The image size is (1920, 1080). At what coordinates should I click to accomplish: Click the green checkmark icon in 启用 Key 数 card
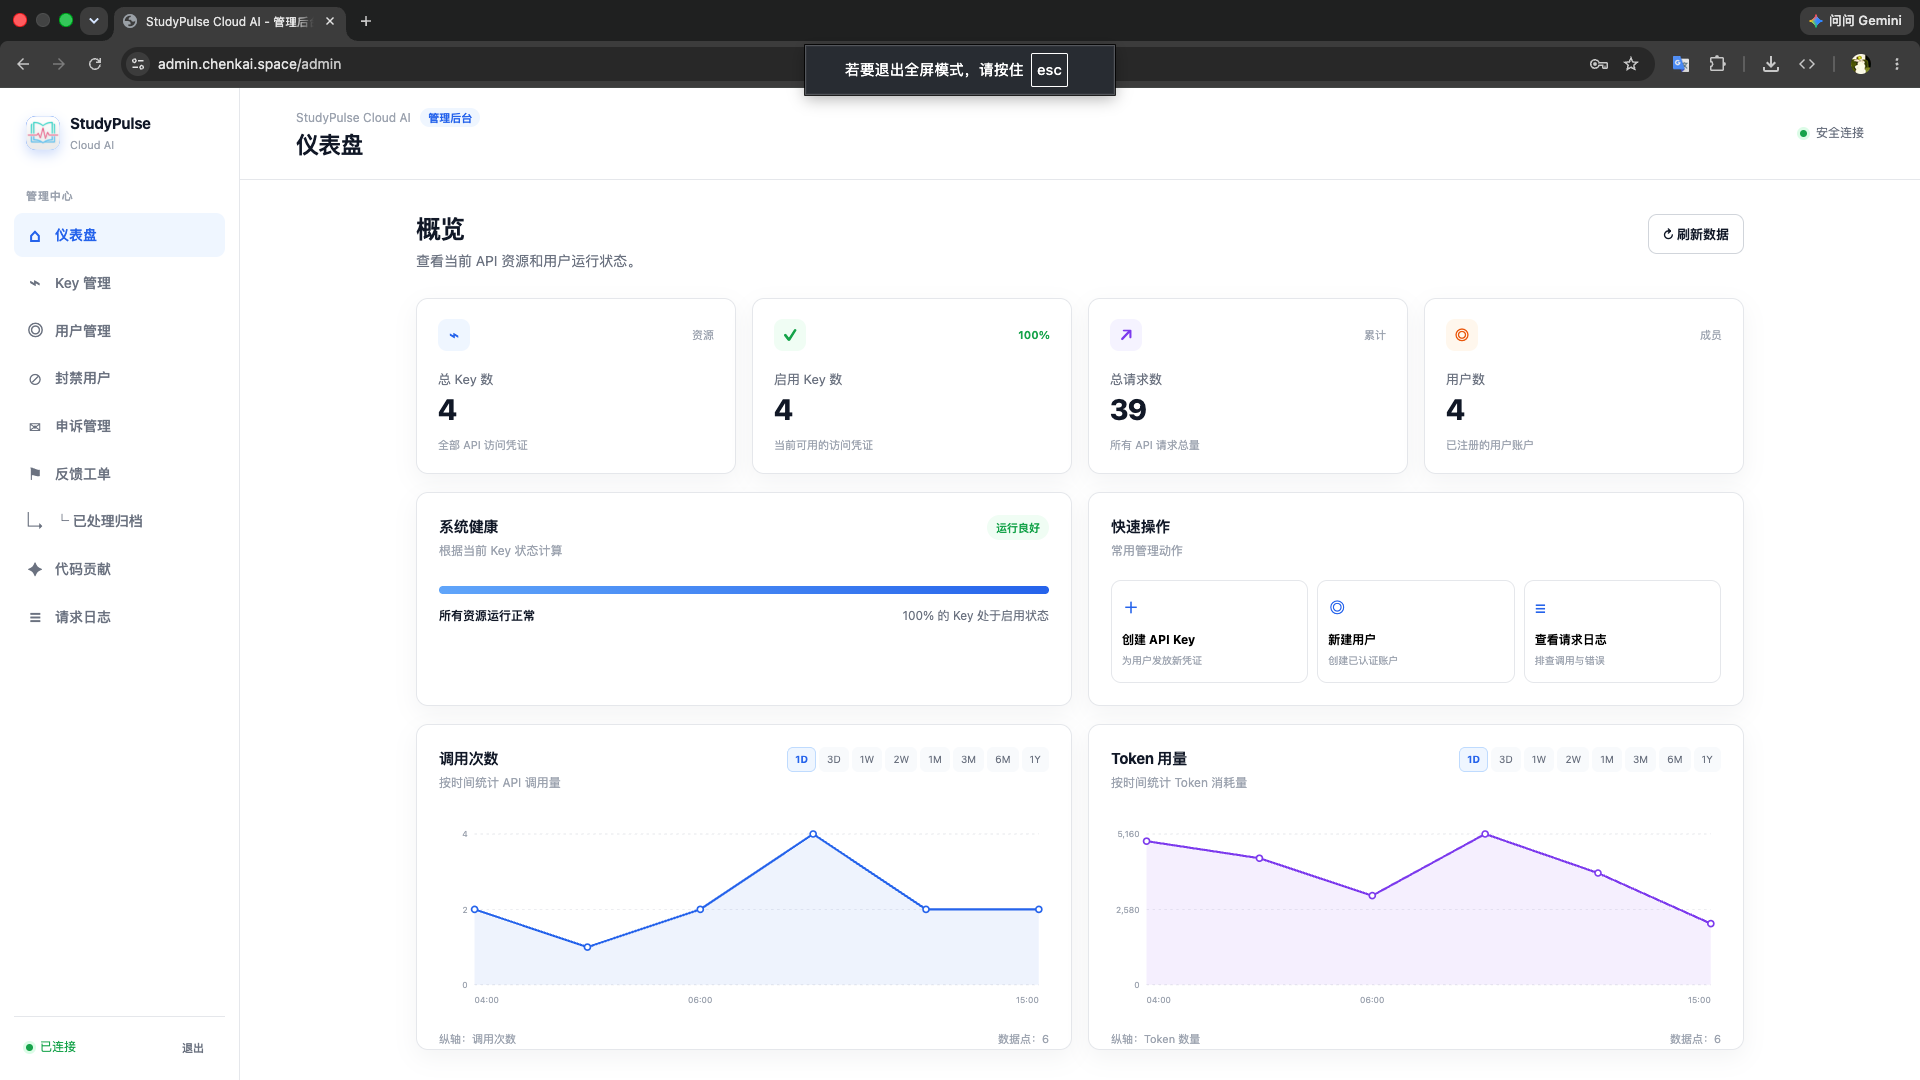point(790,335)
